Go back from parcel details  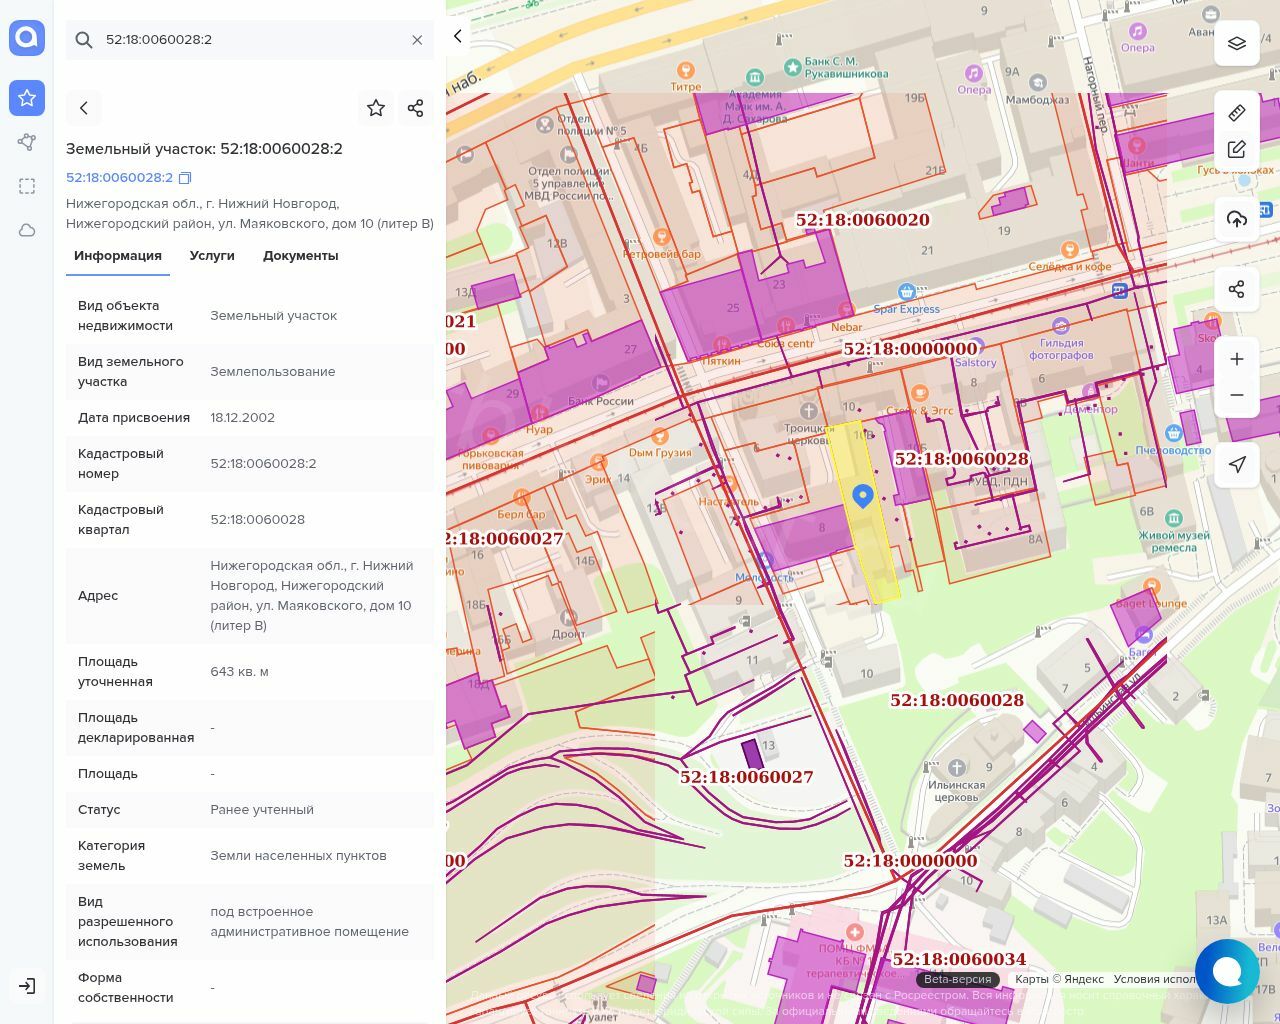pos(84,108)
